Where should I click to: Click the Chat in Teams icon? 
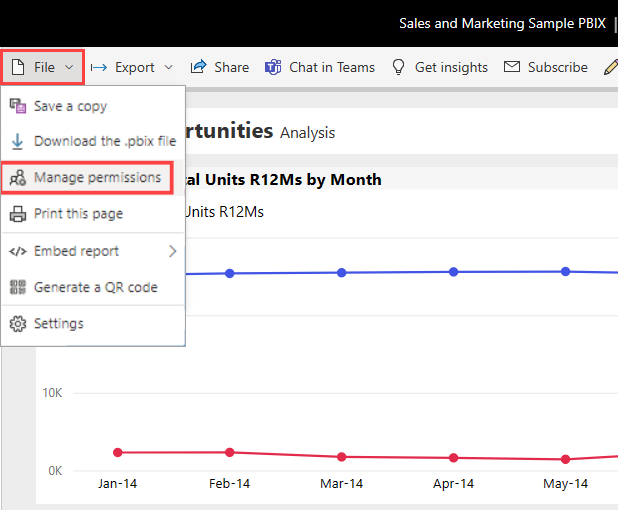pos(273,67)
